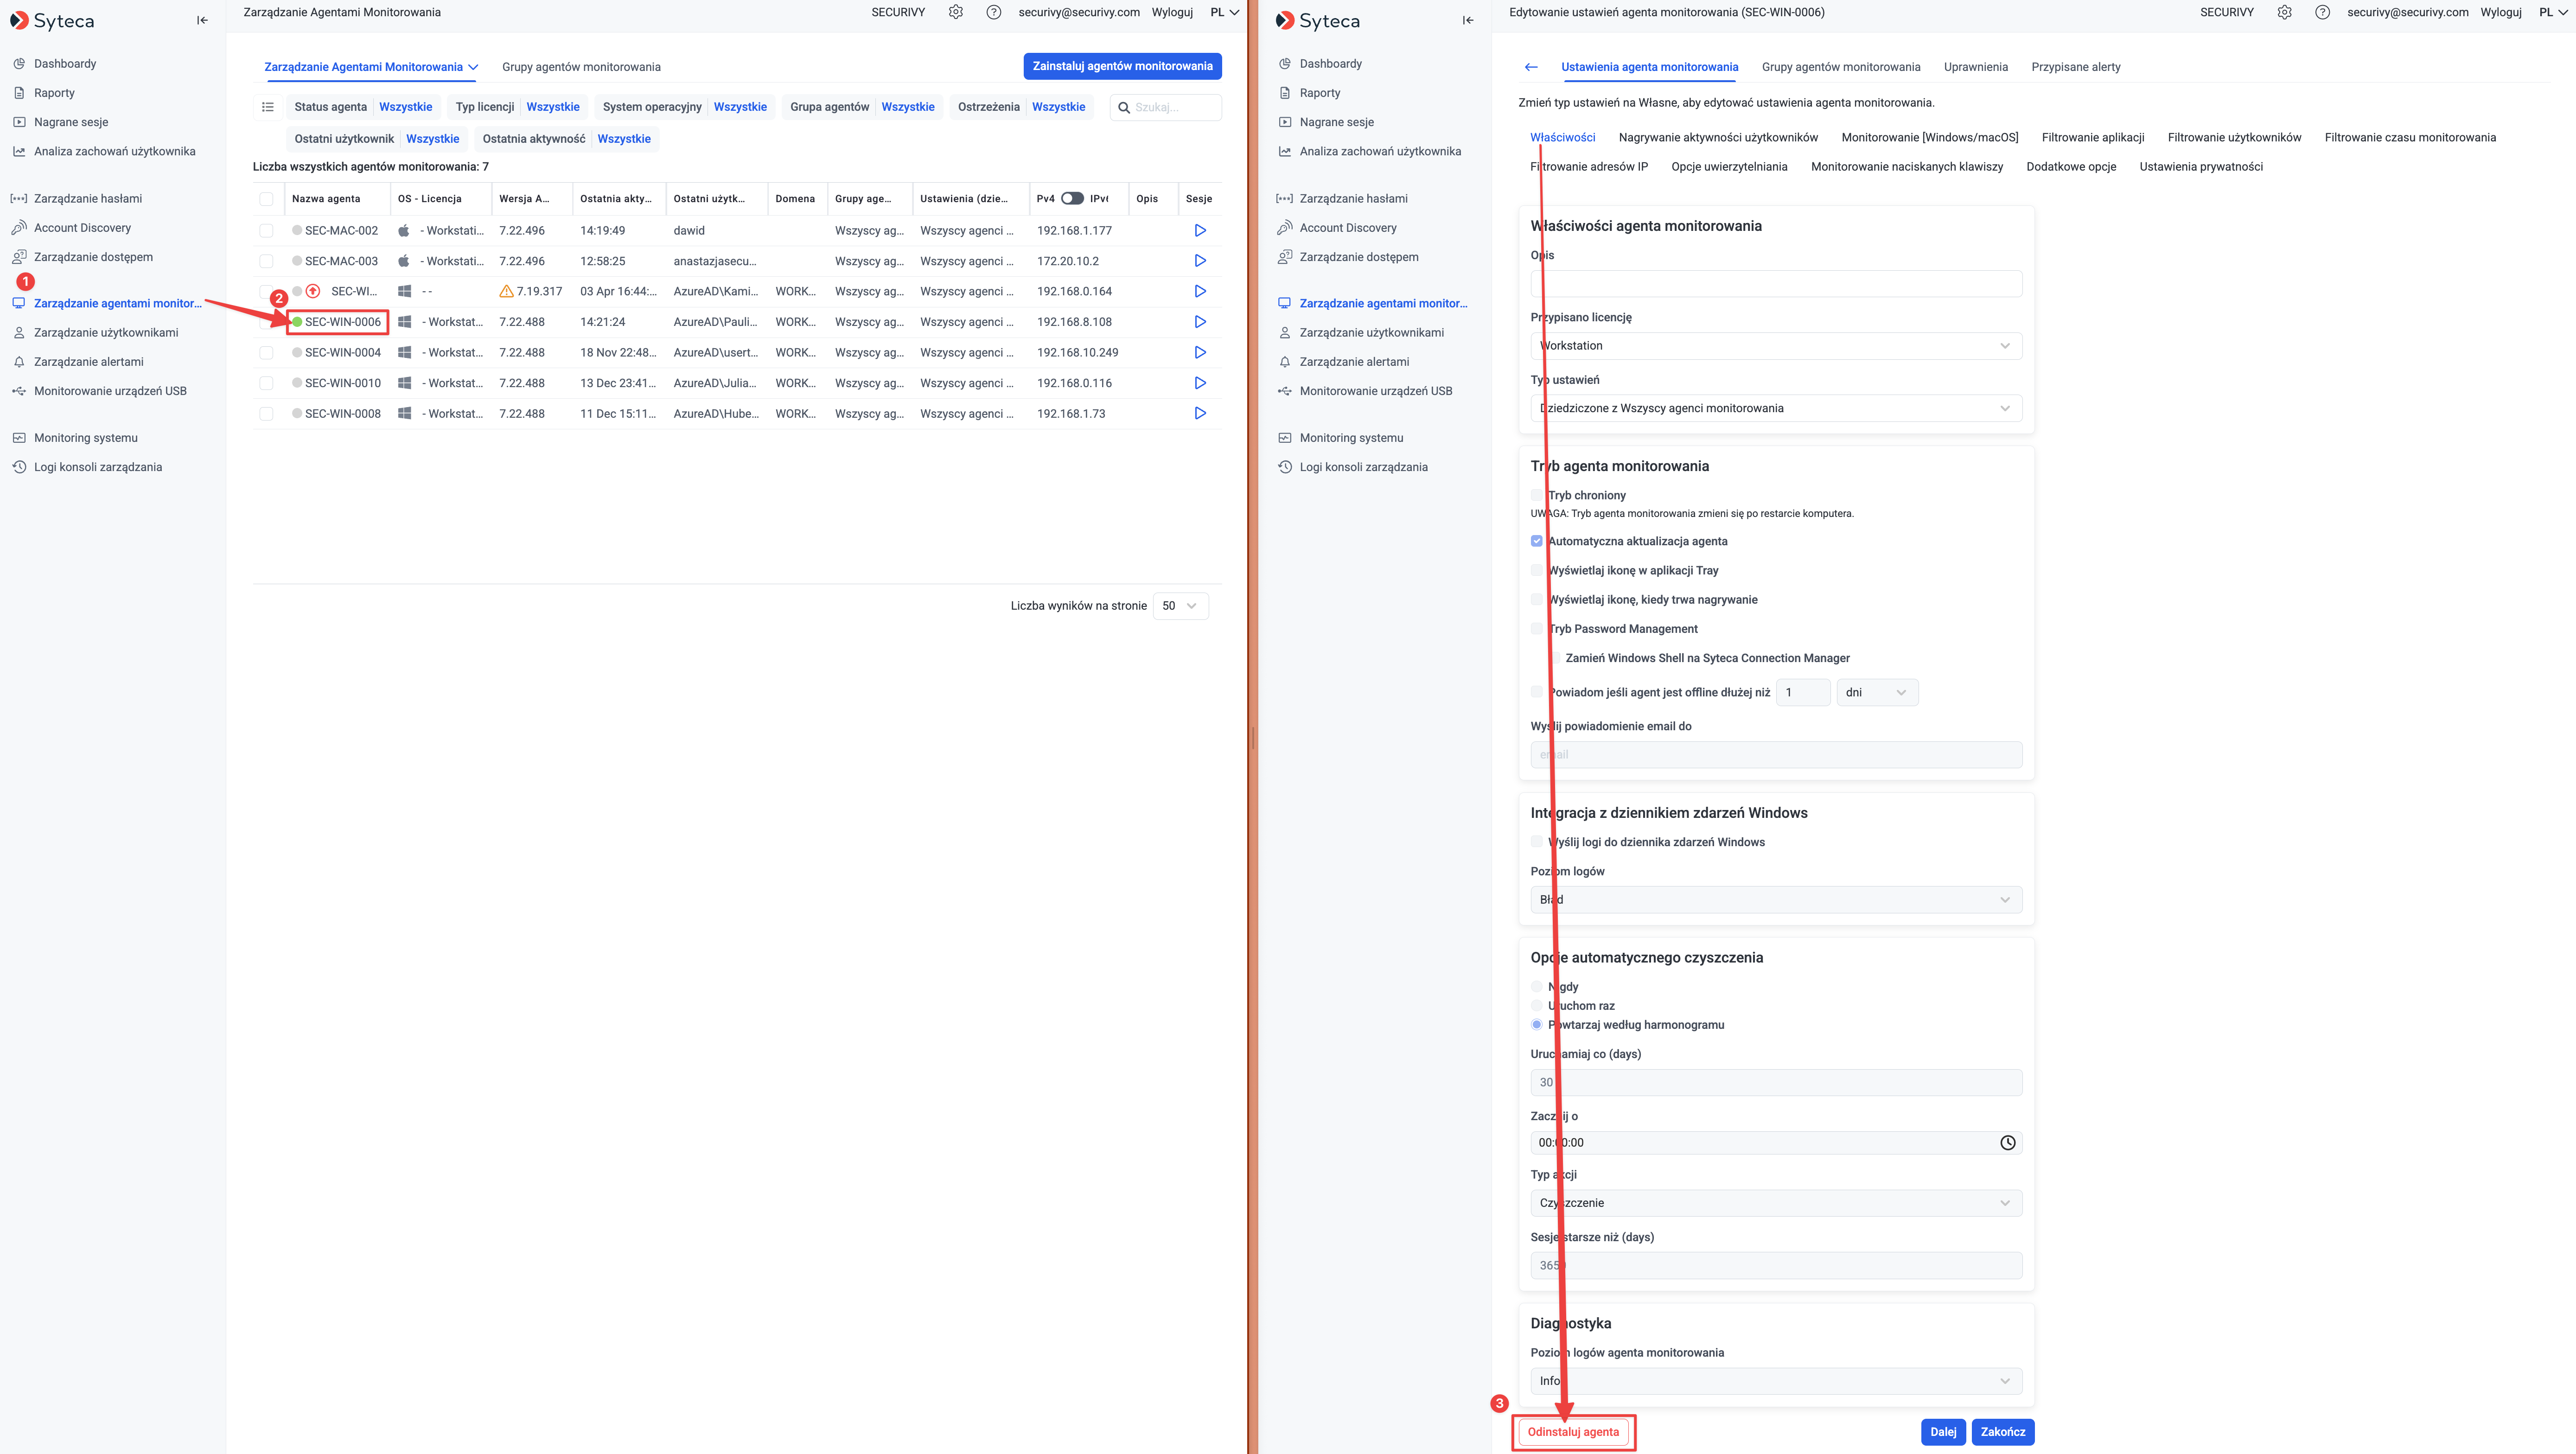This screenshot has width=2576, height=1454.
Task: Open clock picker in Zacznij o field
Action: pyautogui.click(x=2007, y=1143)
